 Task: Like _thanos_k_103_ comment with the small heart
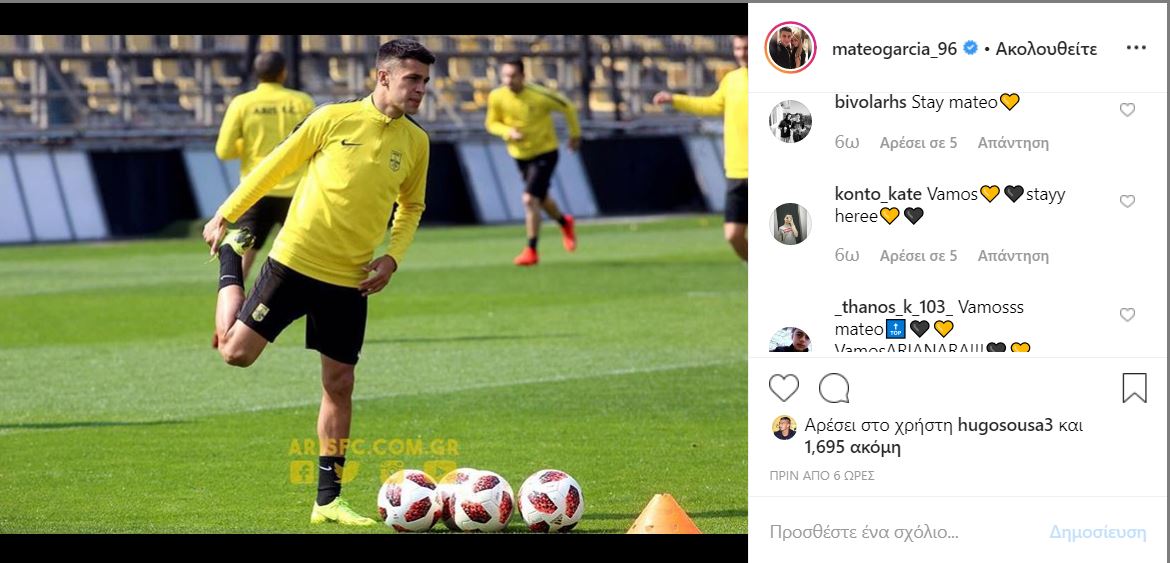[x=1127, y=315]
